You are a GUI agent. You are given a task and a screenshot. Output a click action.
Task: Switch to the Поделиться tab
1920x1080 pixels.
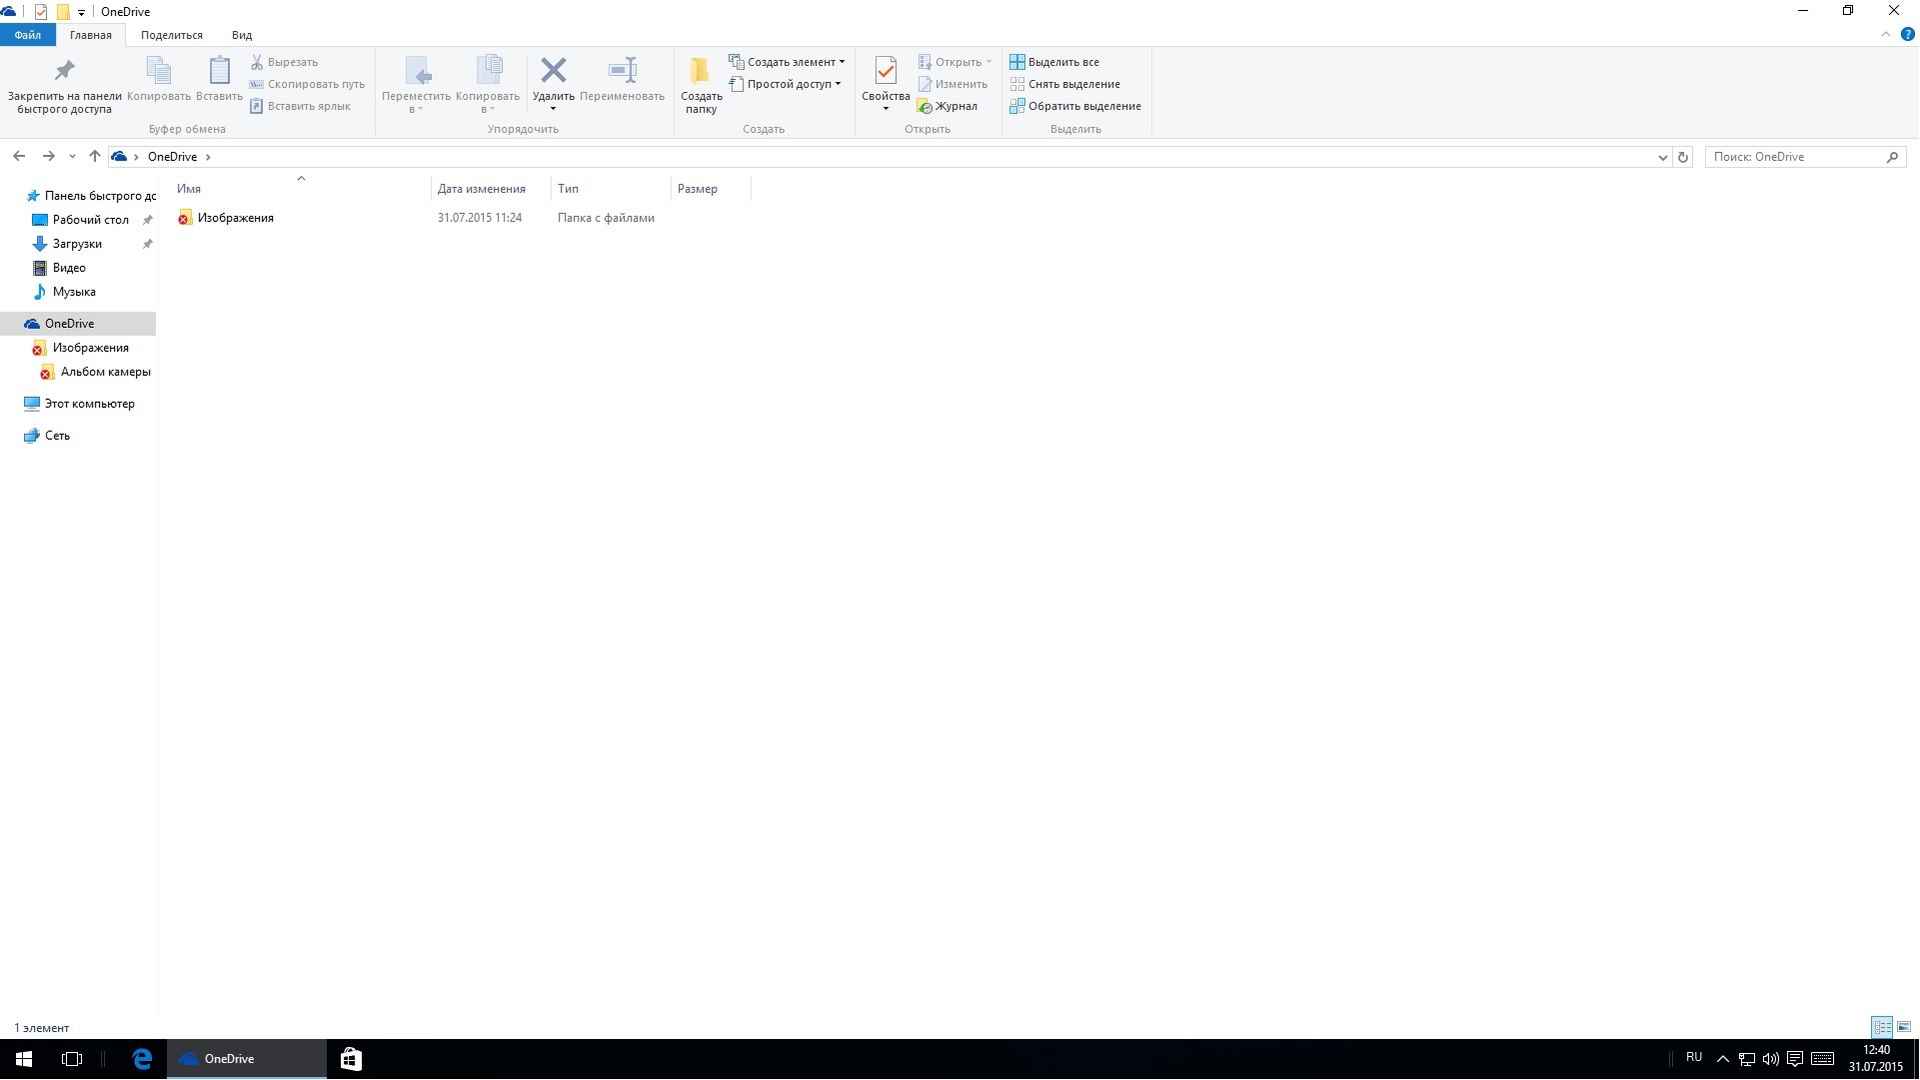171,35
